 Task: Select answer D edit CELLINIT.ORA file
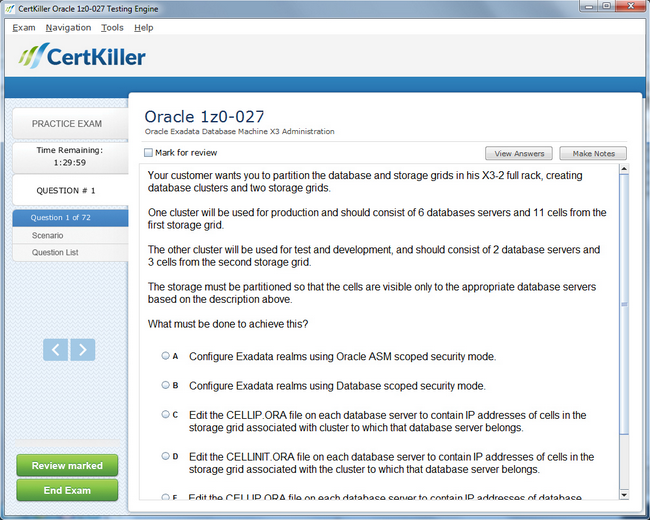click(x=165, y=456)
